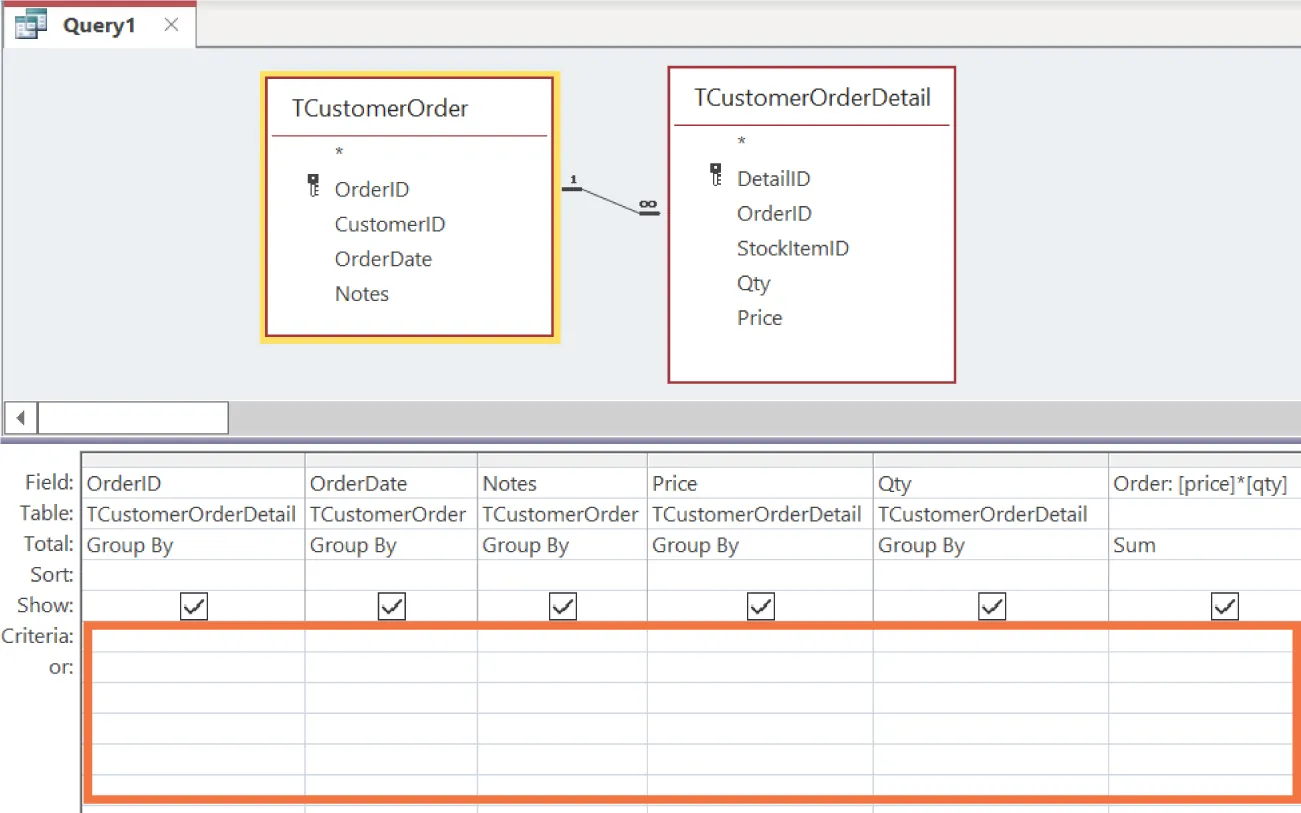Select Qty in the TCustomerOrderDetail field list

(x=754, y=283)
